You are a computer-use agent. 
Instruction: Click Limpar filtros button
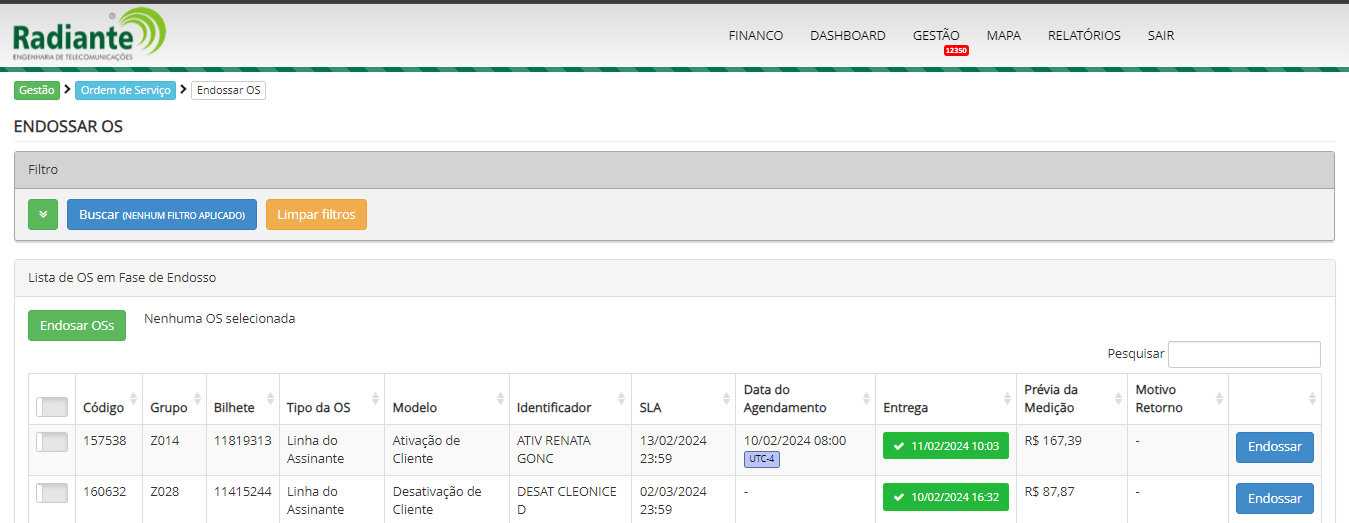tap(316, 215)
